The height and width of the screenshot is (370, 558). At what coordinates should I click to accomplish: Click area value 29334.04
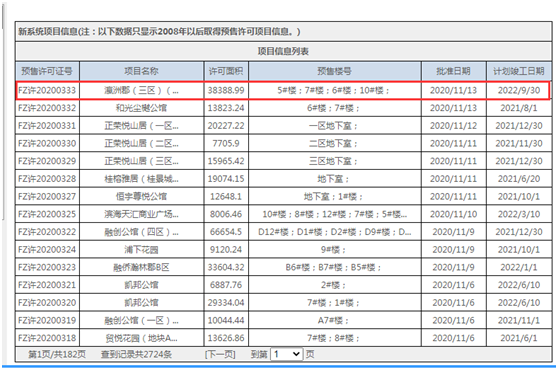[x=226, y=303]
